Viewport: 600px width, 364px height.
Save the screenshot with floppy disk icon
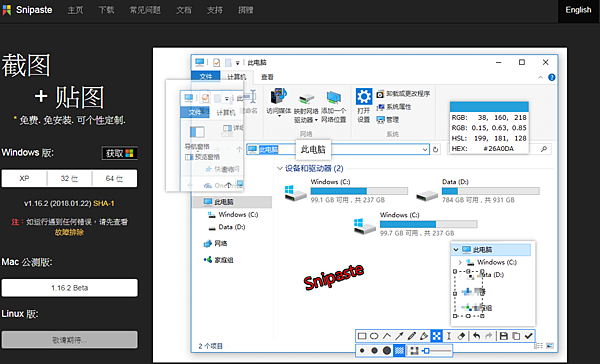point(504,336)
